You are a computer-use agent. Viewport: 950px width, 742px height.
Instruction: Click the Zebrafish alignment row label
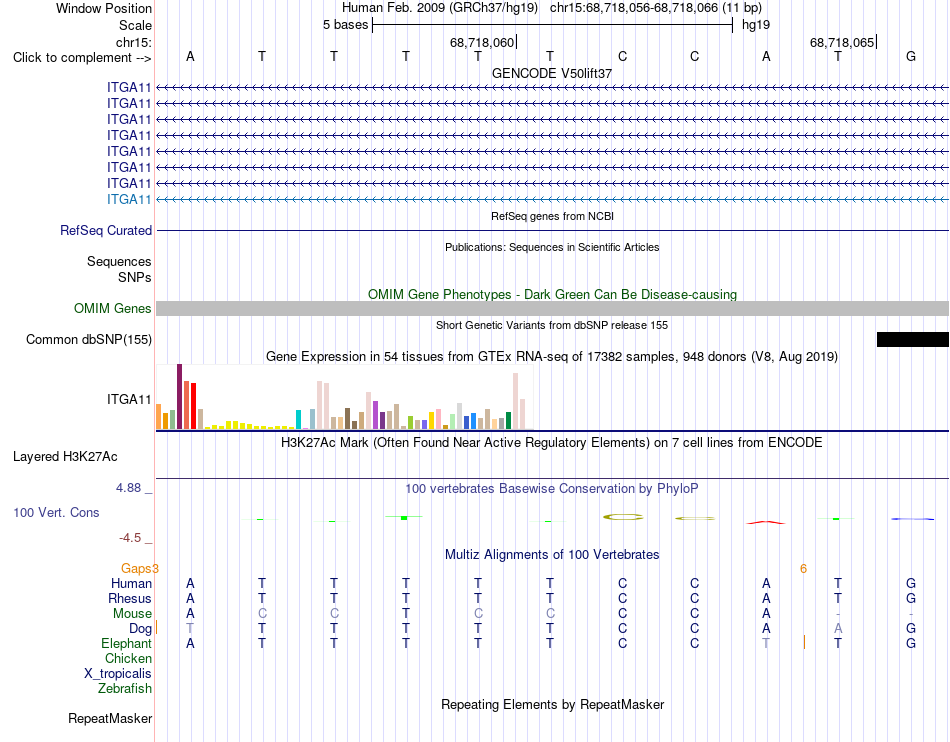(x=125, y=689)
